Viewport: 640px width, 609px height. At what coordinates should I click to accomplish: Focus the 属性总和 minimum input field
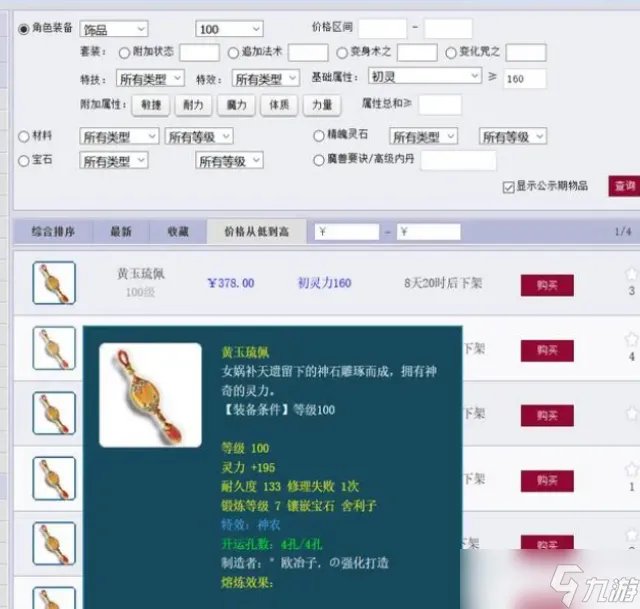coord(440,105)
